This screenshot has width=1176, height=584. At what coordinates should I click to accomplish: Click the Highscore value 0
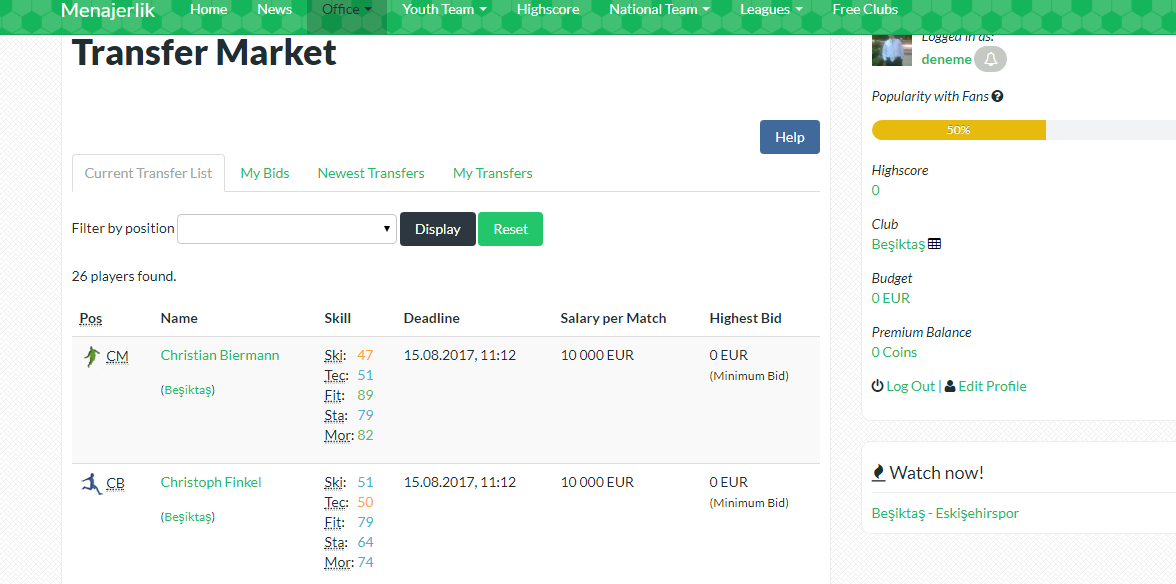pos(875,190)
